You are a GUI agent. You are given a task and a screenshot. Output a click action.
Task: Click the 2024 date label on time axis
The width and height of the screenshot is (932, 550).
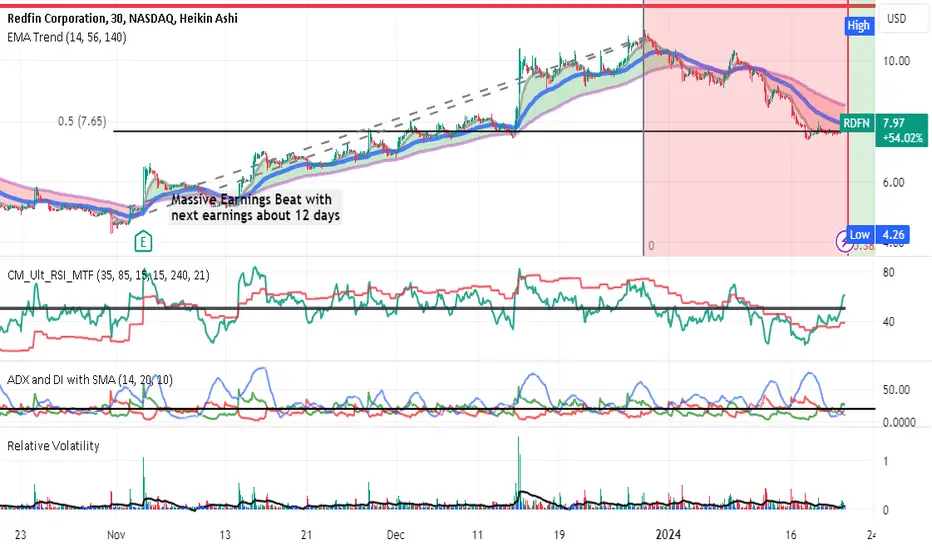point(668,535)
